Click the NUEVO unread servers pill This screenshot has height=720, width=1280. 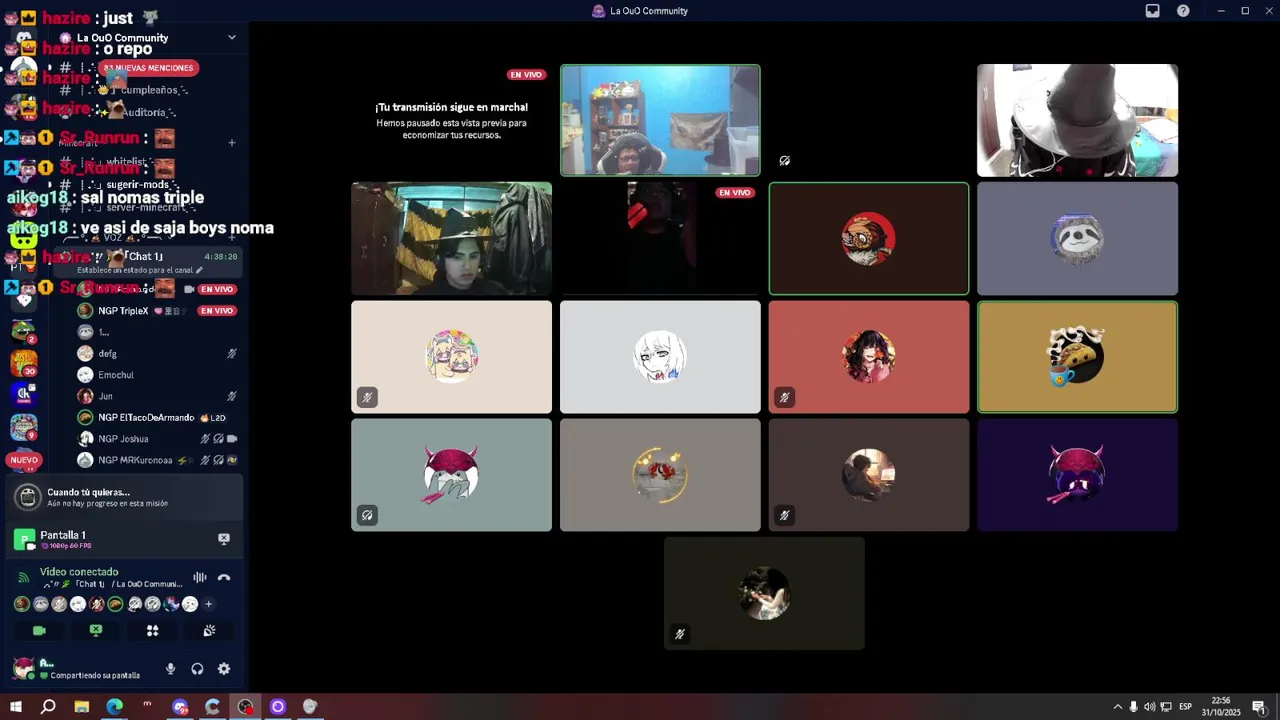[24, 460]
